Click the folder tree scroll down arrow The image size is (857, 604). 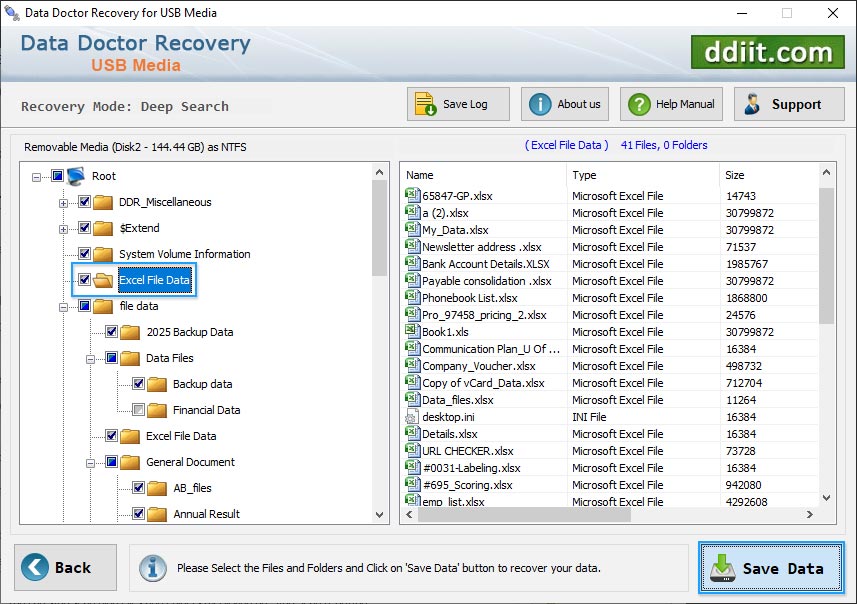click(379, 515)
